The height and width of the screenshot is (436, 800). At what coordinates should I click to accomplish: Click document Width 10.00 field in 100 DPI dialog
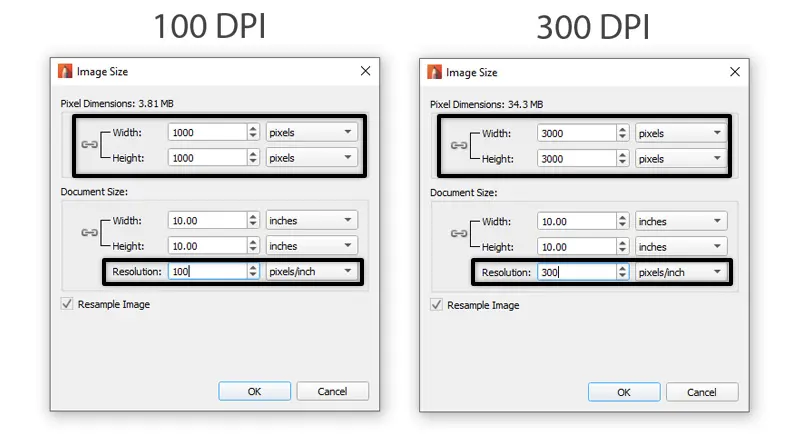tap(208, 220)
